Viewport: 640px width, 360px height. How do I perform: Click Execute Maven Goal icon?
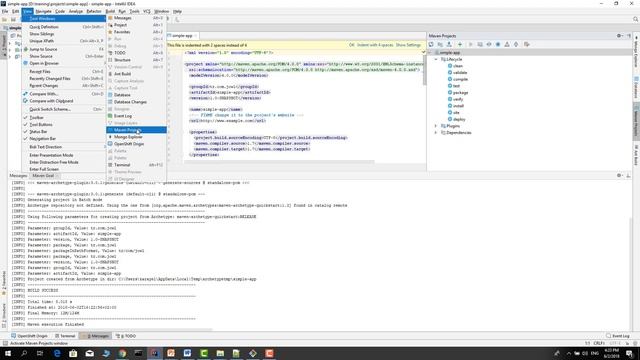point(480,44)
